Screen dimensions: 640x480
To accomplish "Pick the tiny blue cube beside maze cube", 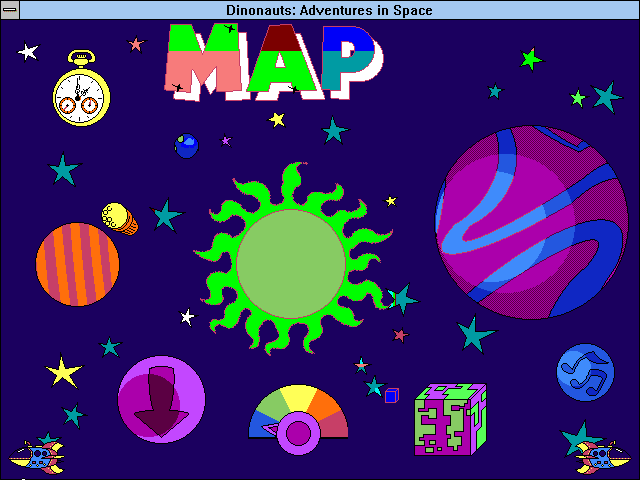I will pyautogui.click(x=392, y=395).
